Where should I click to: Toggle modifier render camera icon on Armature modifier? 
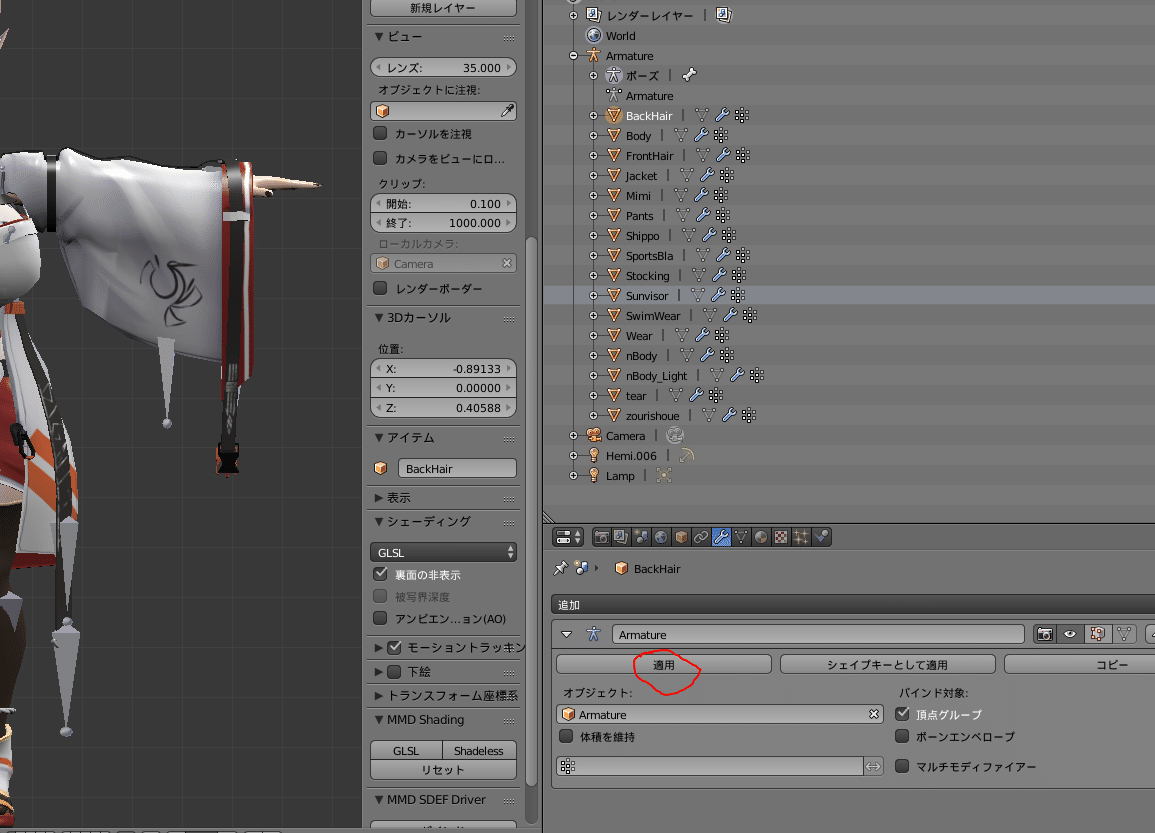pos(1045,633)
